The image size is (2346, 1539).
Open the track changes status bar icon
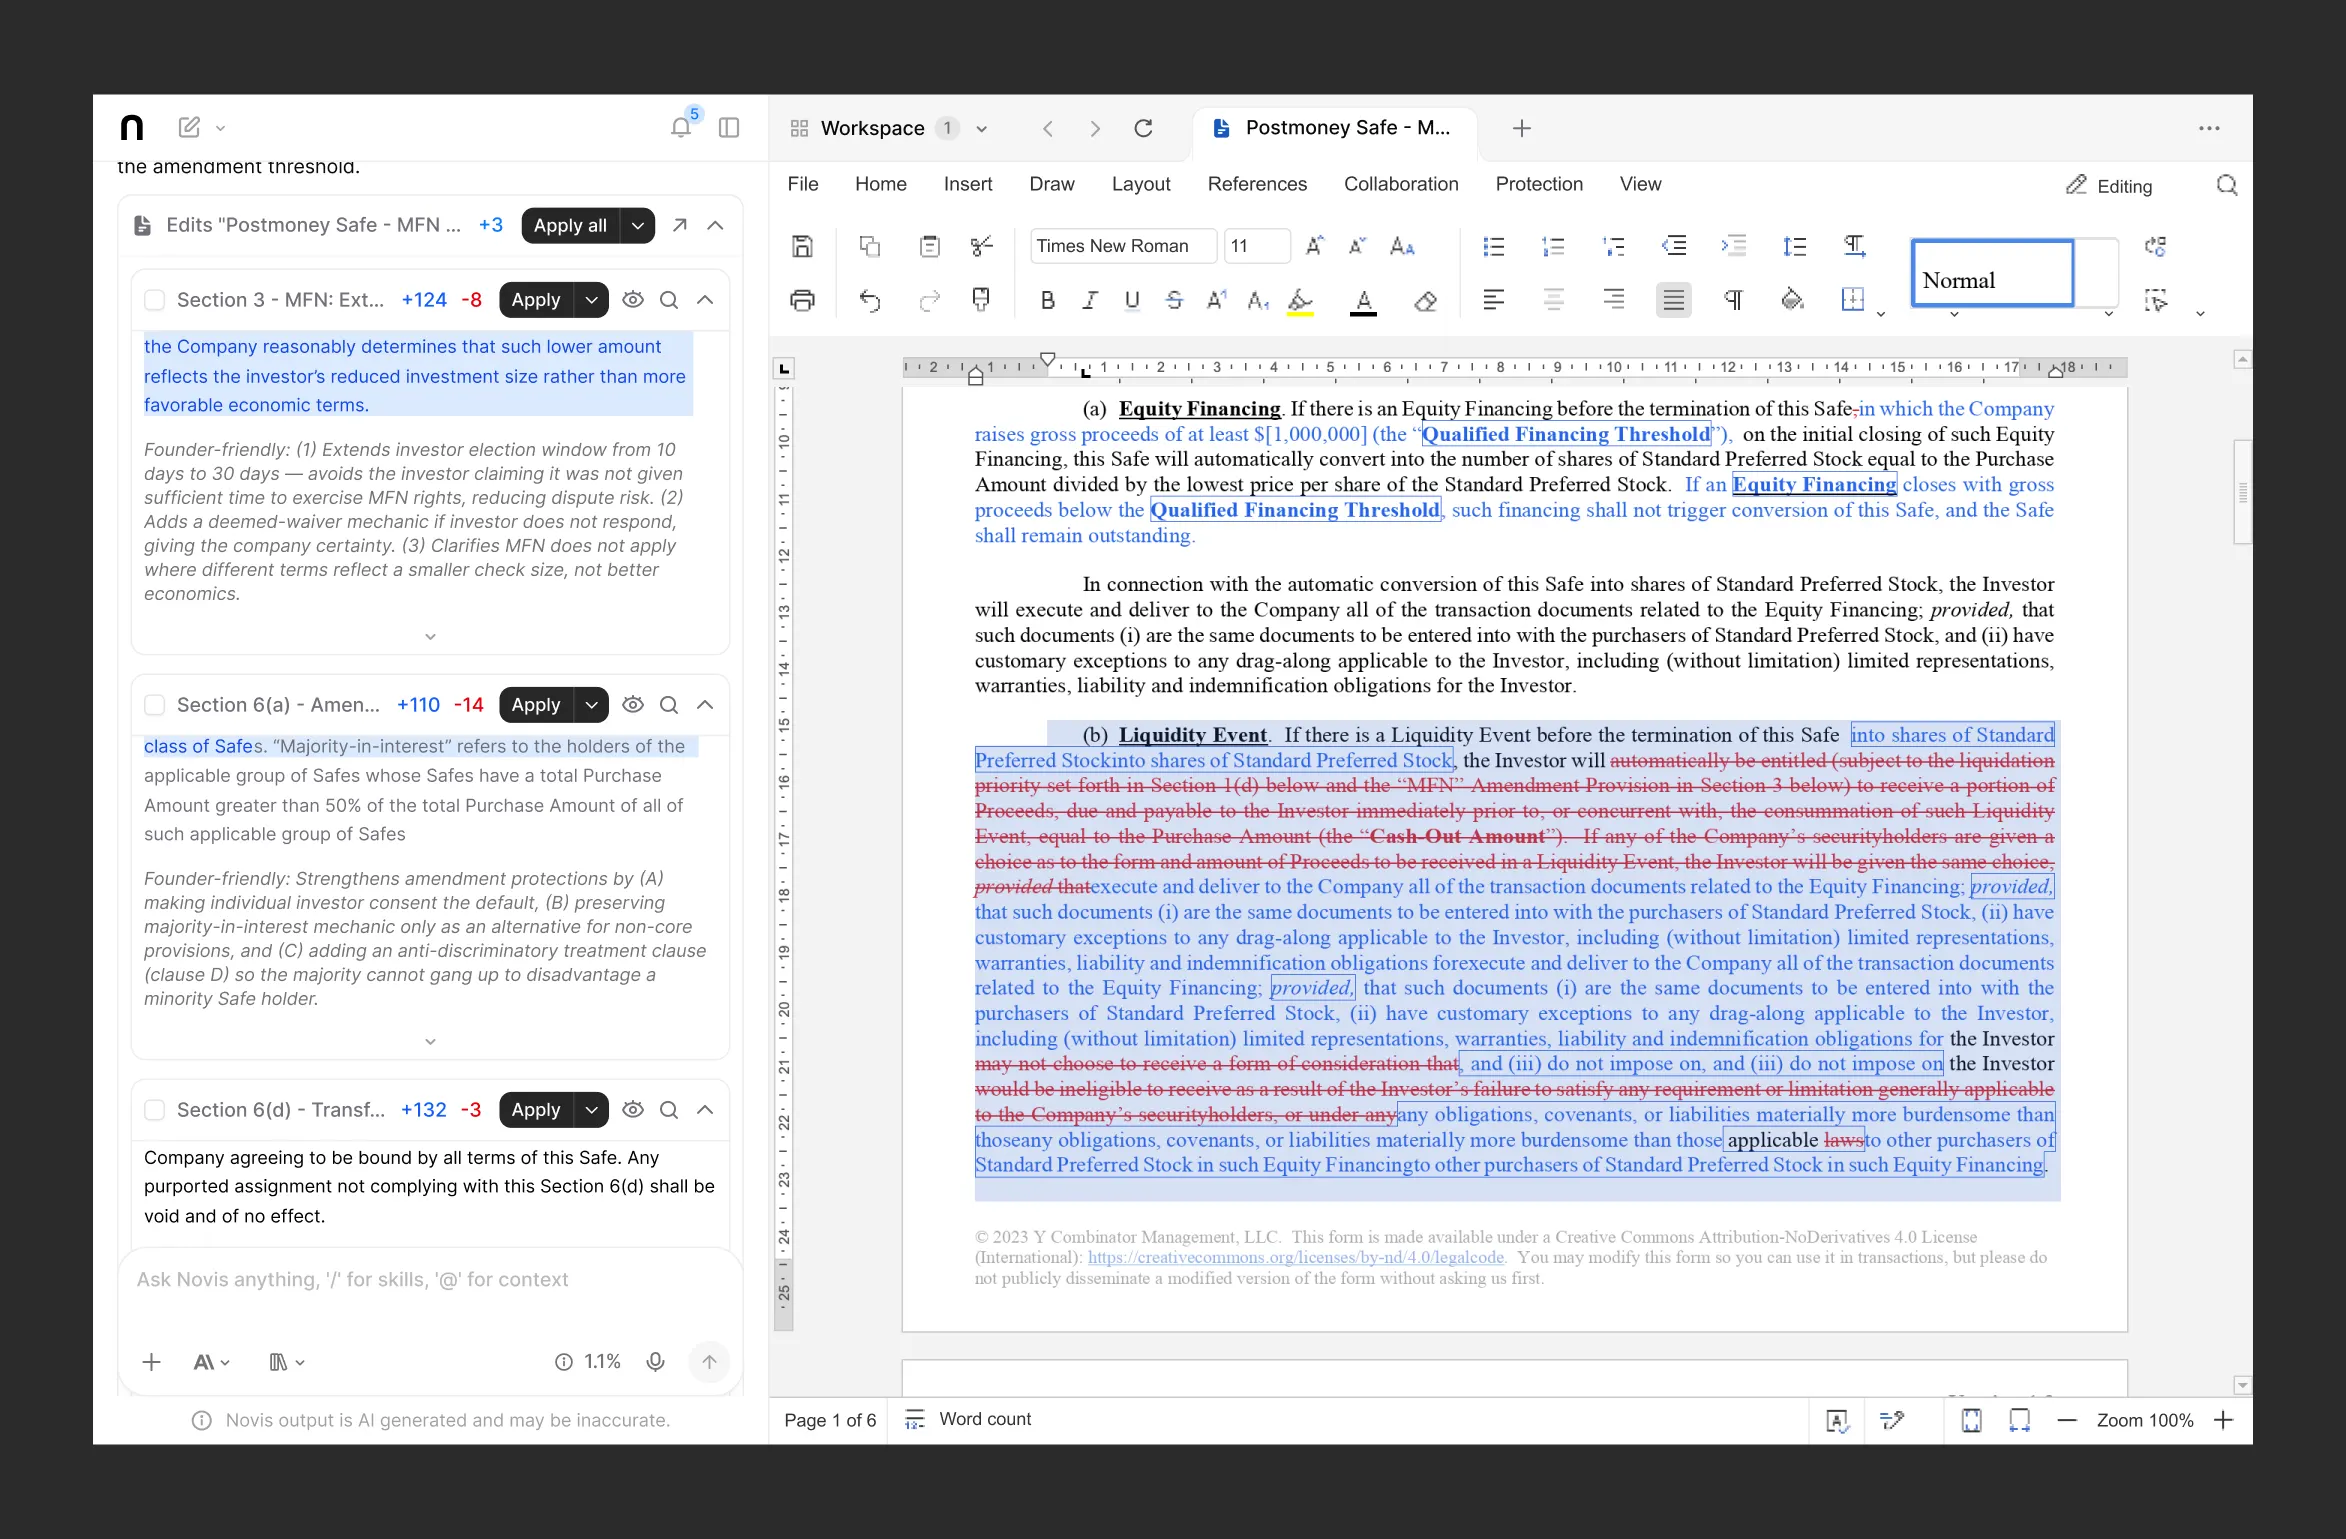click(x=1892, y=1420)
